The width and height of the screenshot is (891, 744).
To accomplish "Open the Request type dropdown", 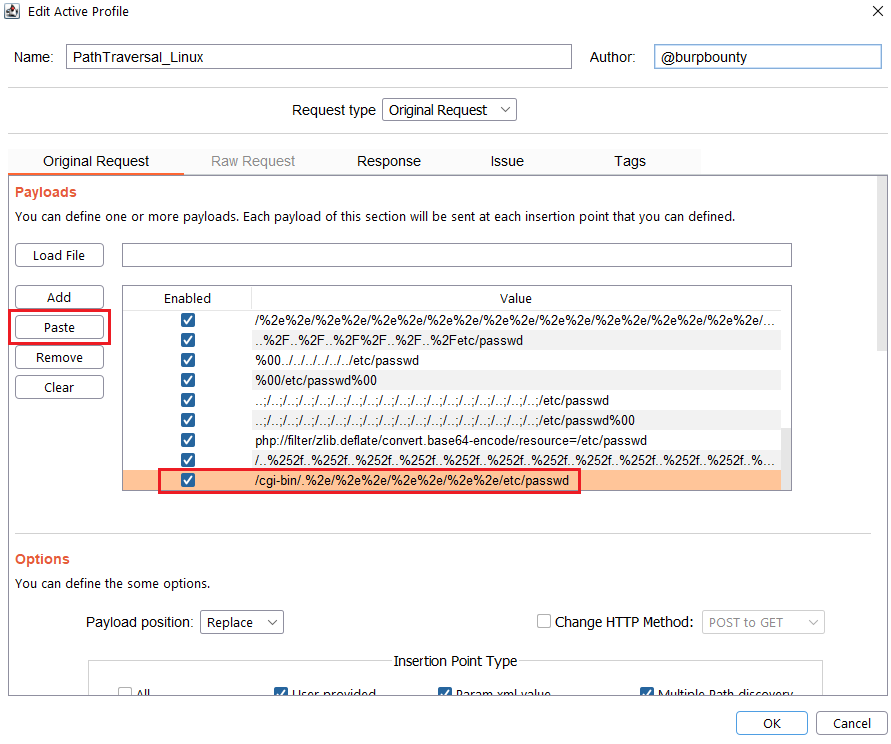I will tap(449, 110).
